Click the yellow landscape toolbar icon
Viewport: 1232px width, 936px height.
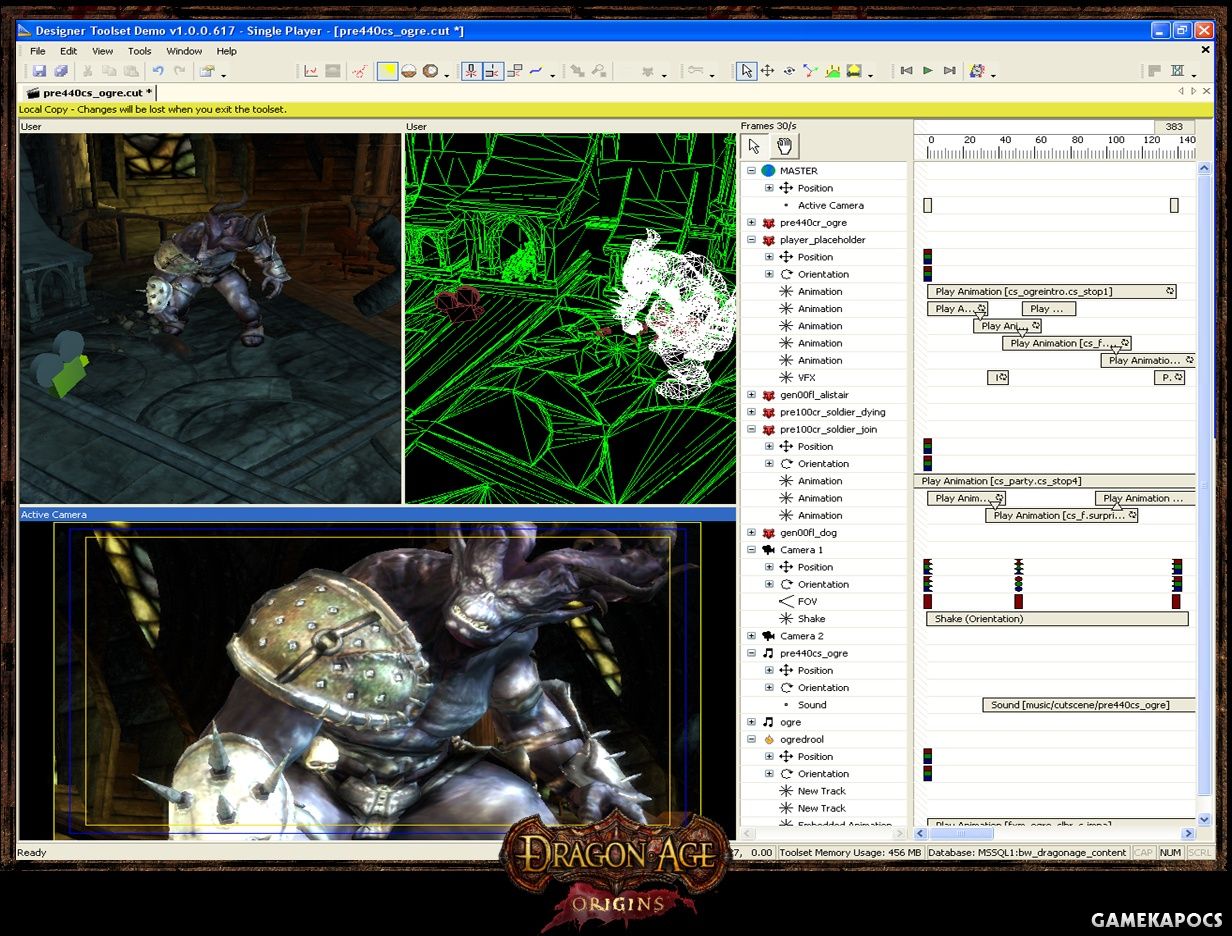(854, 71)
